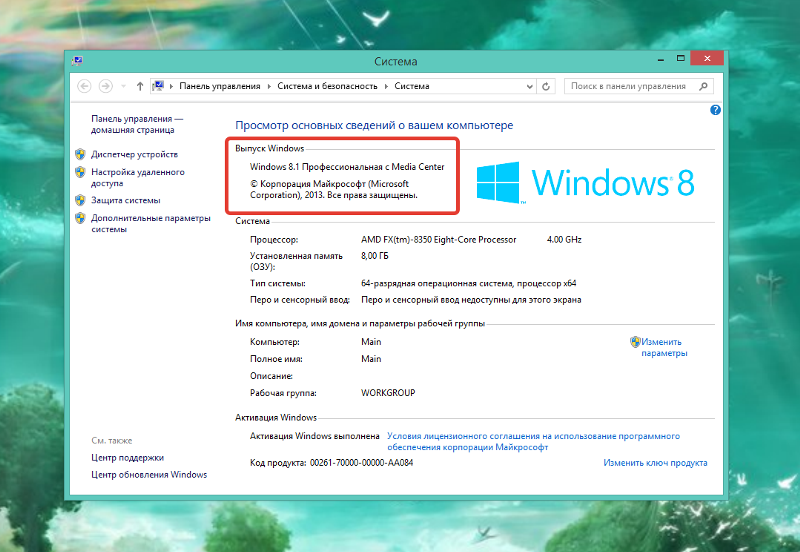Screen dimensions: 800x552
Task: Click 'Windows 8.1 Профессиональная с Media Center' text
Action: (x=347, y=167)
